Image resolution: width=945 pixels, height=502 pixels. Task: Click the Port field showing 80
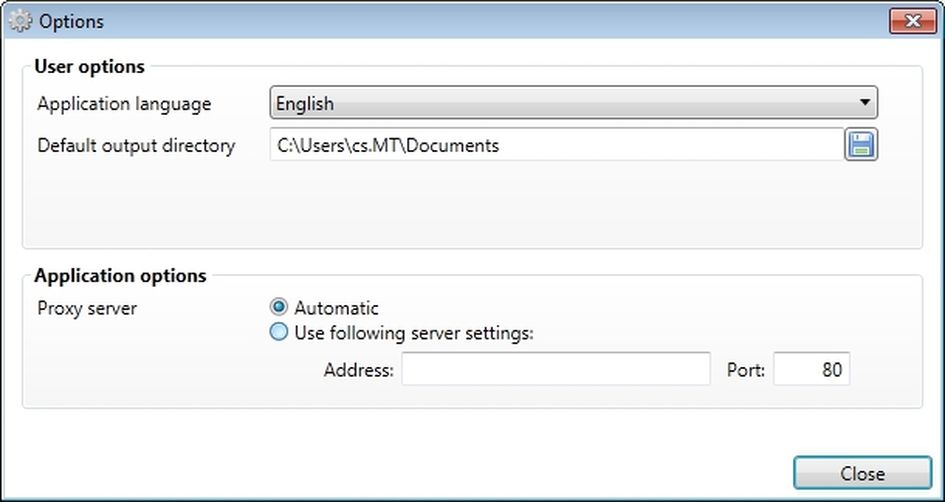[x=810, y=370]
